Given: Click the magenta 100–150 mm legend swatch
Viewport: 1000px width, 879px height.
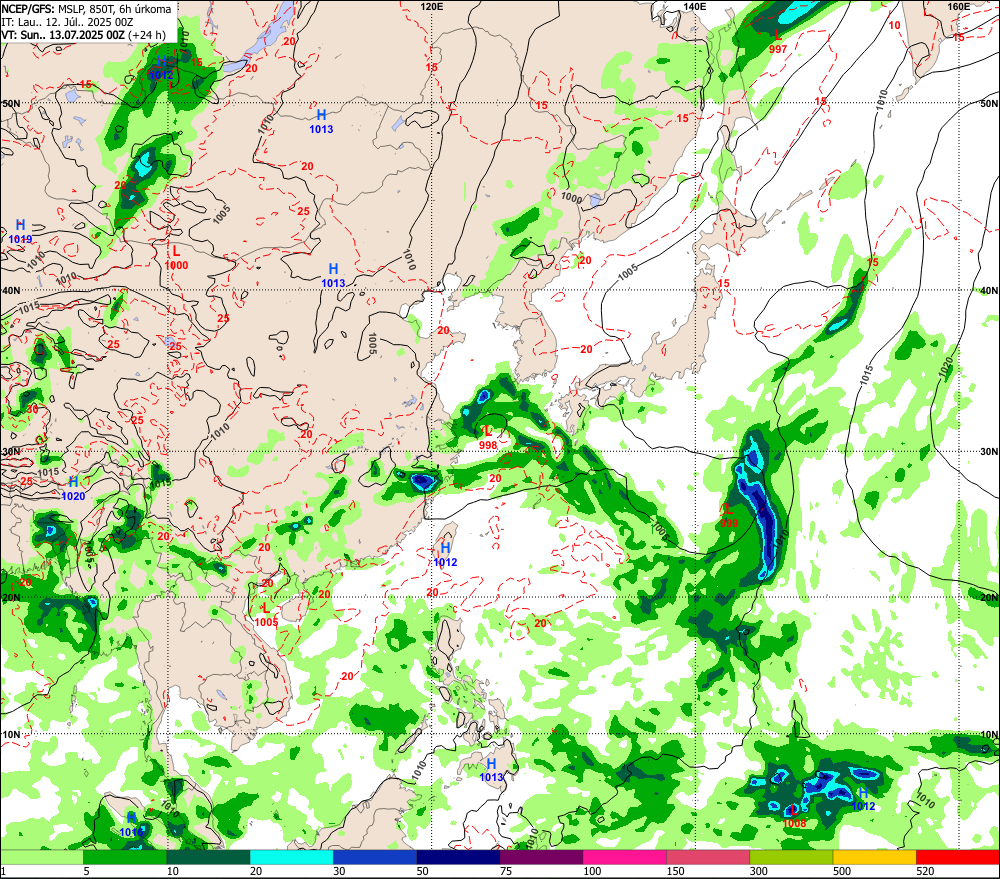Looking at the screenshot, I should pyautogui.click(x=625, y=857).
